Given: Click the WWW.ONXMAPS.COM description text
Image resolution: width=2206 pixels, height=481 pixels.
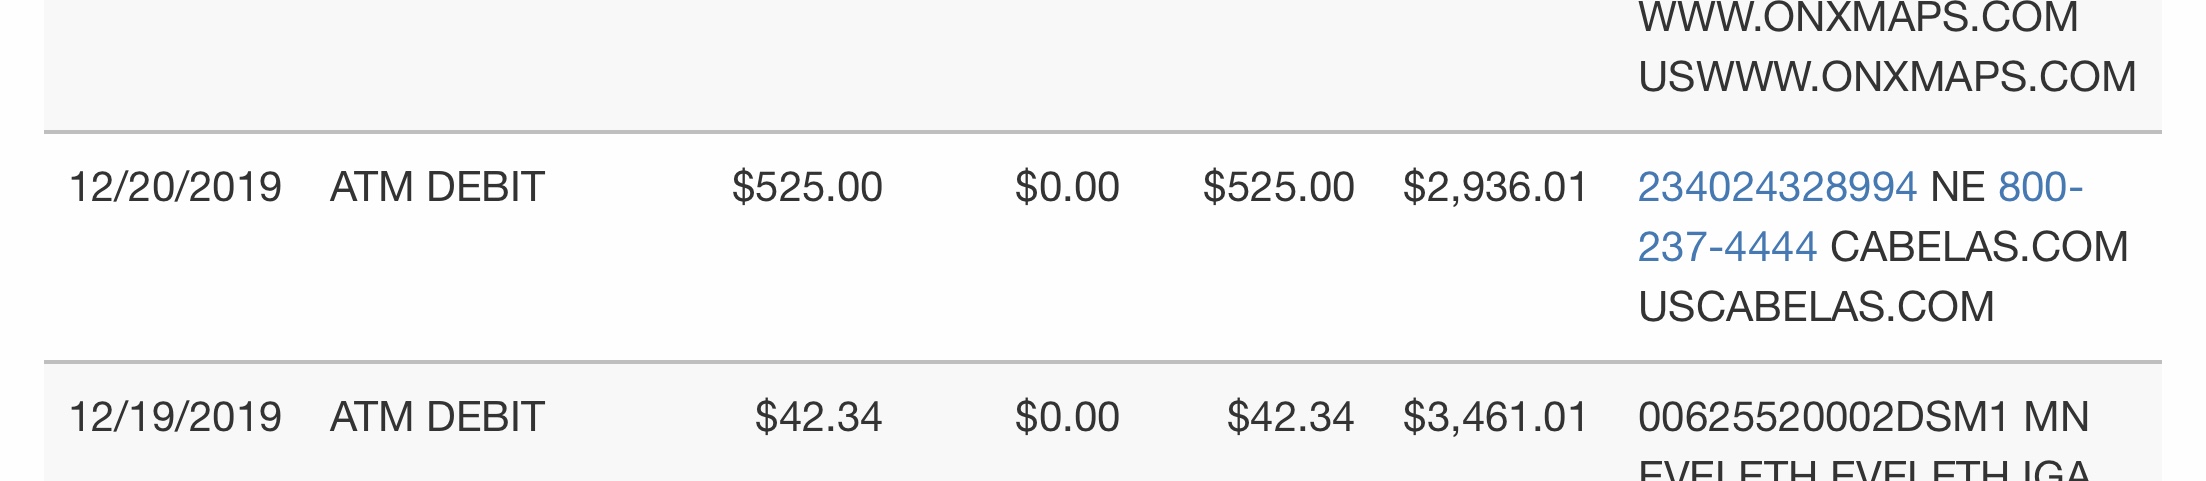Looking at the screenshot, I should click(1858, 18).
